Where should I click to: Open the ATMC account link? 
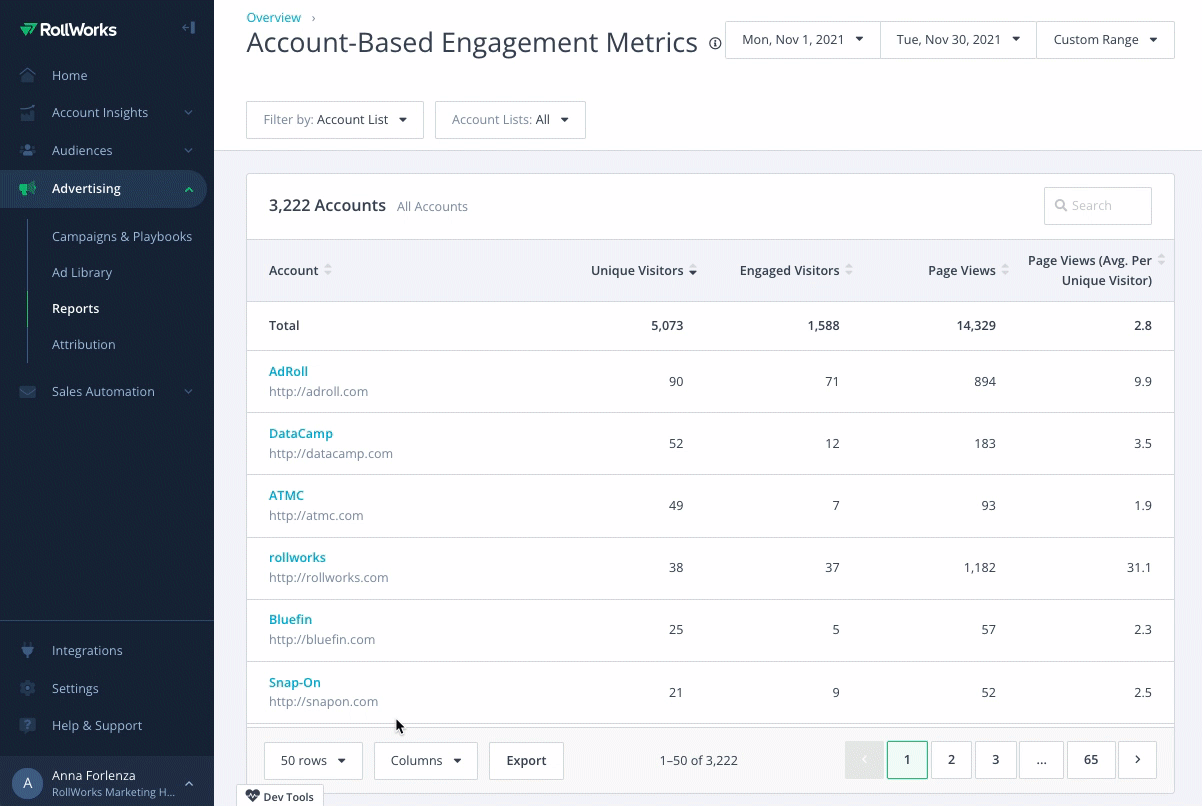tap(286, 496)
